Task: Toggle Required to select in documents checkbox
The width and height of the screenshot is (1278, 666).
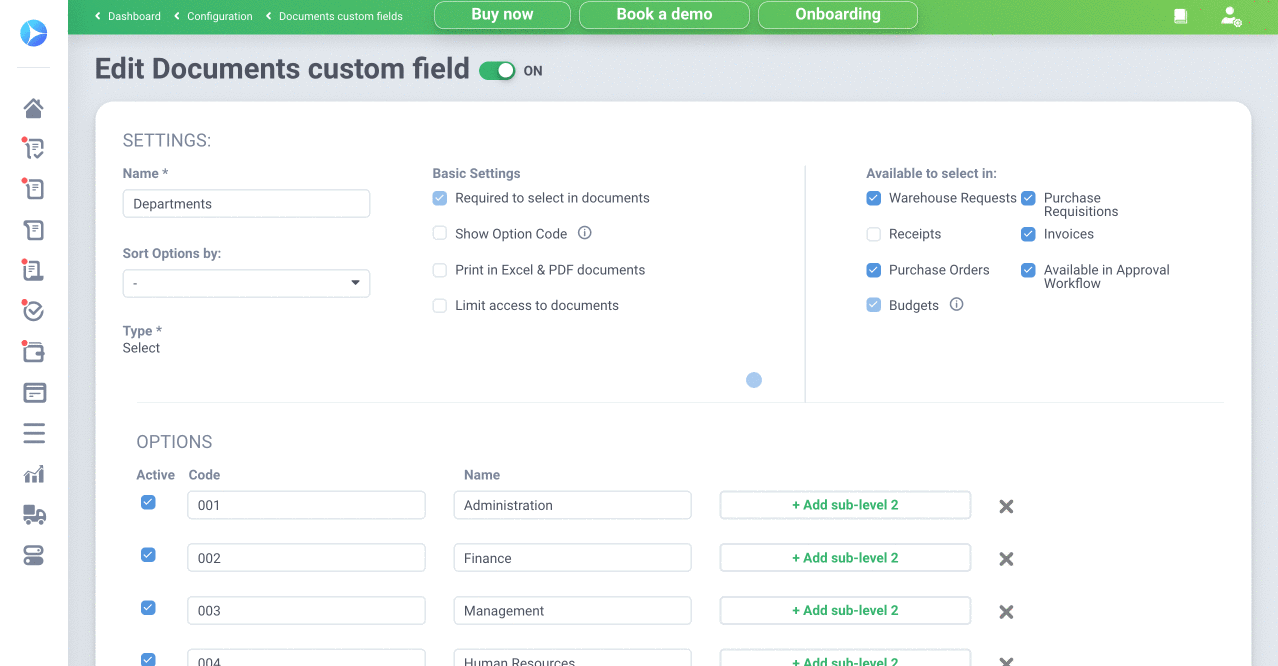Action: 440,198
